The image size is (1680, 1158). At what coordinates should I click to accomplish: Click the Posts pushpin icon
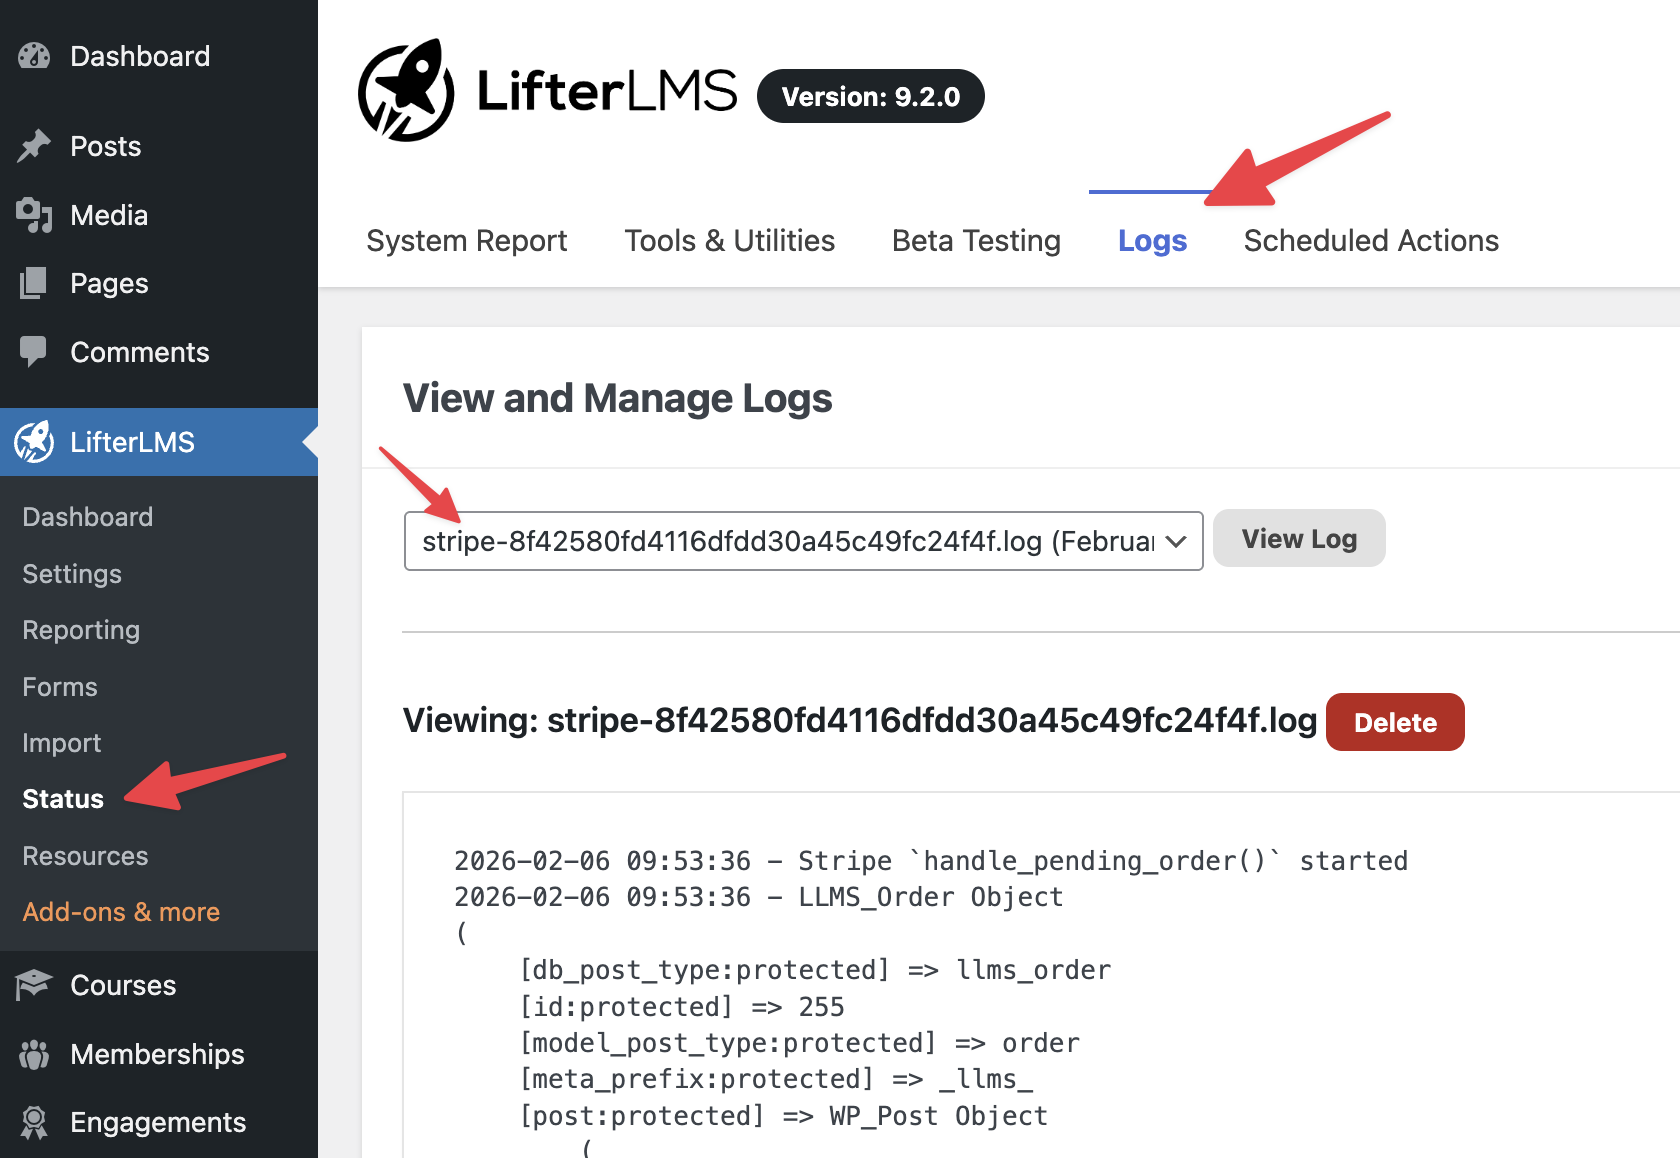34,146
